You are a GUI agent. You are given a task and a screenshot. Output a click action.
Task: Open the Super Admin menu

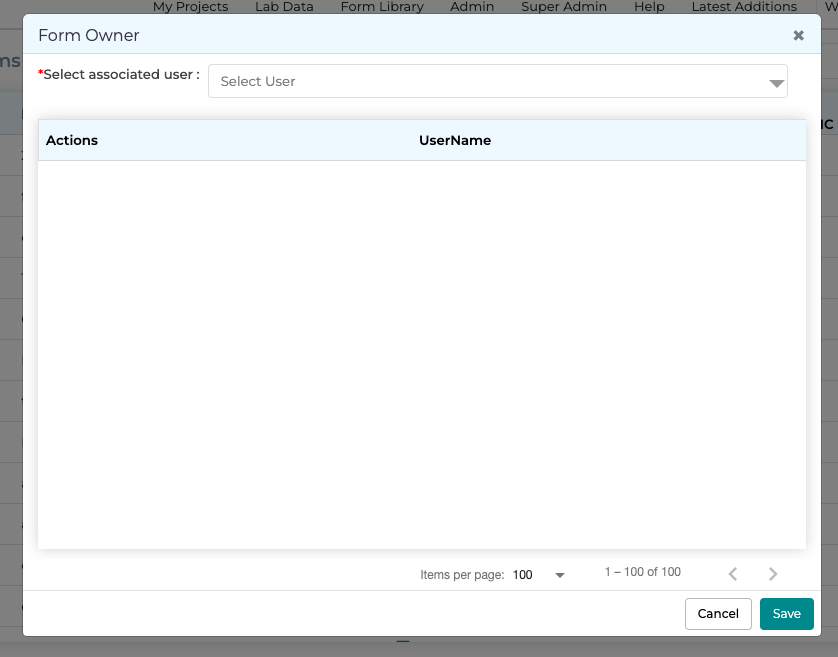(x=564, y=6)
